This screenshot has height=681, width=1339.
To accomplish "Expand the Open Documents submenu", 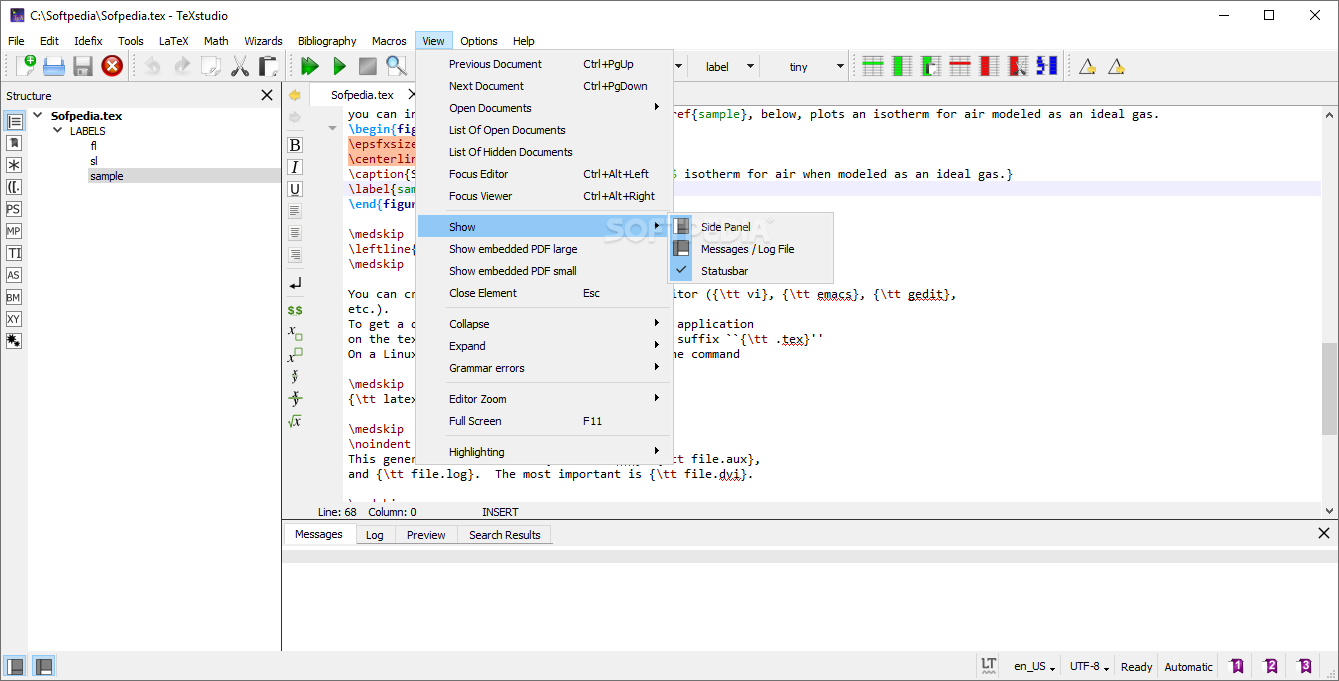I will coord(545,108).
